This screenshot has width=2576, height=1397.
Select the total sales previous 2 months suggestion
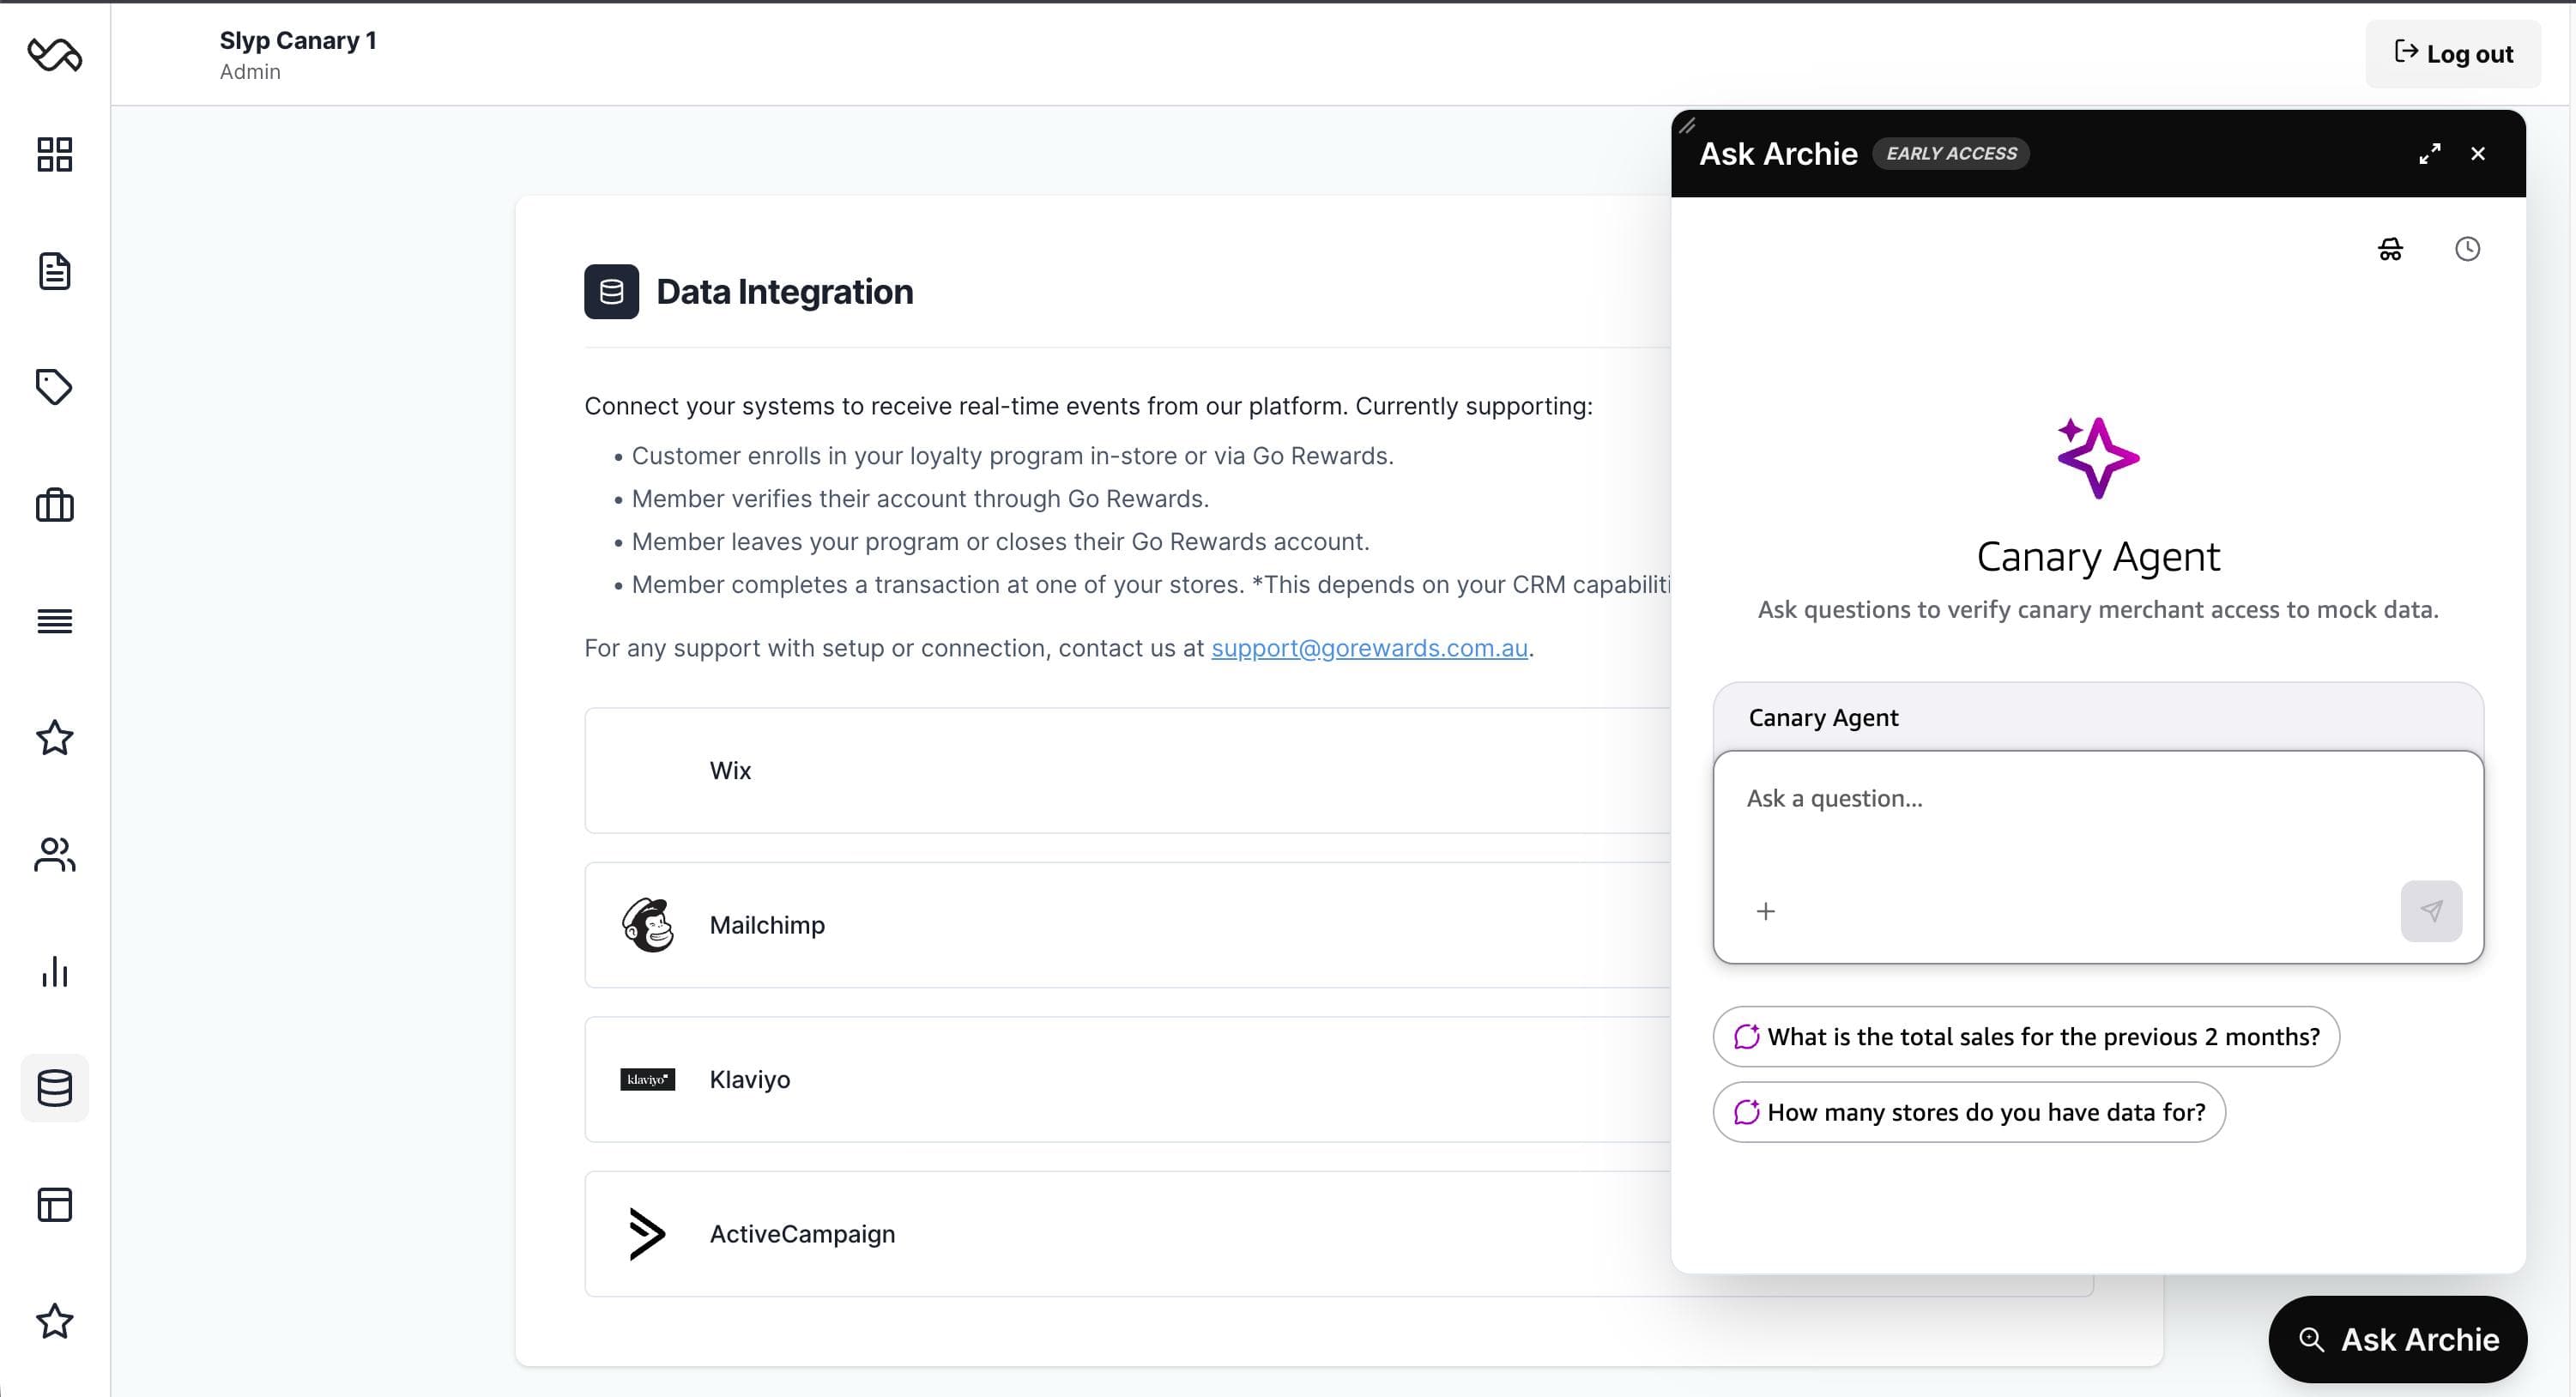click(2026, 1036)
